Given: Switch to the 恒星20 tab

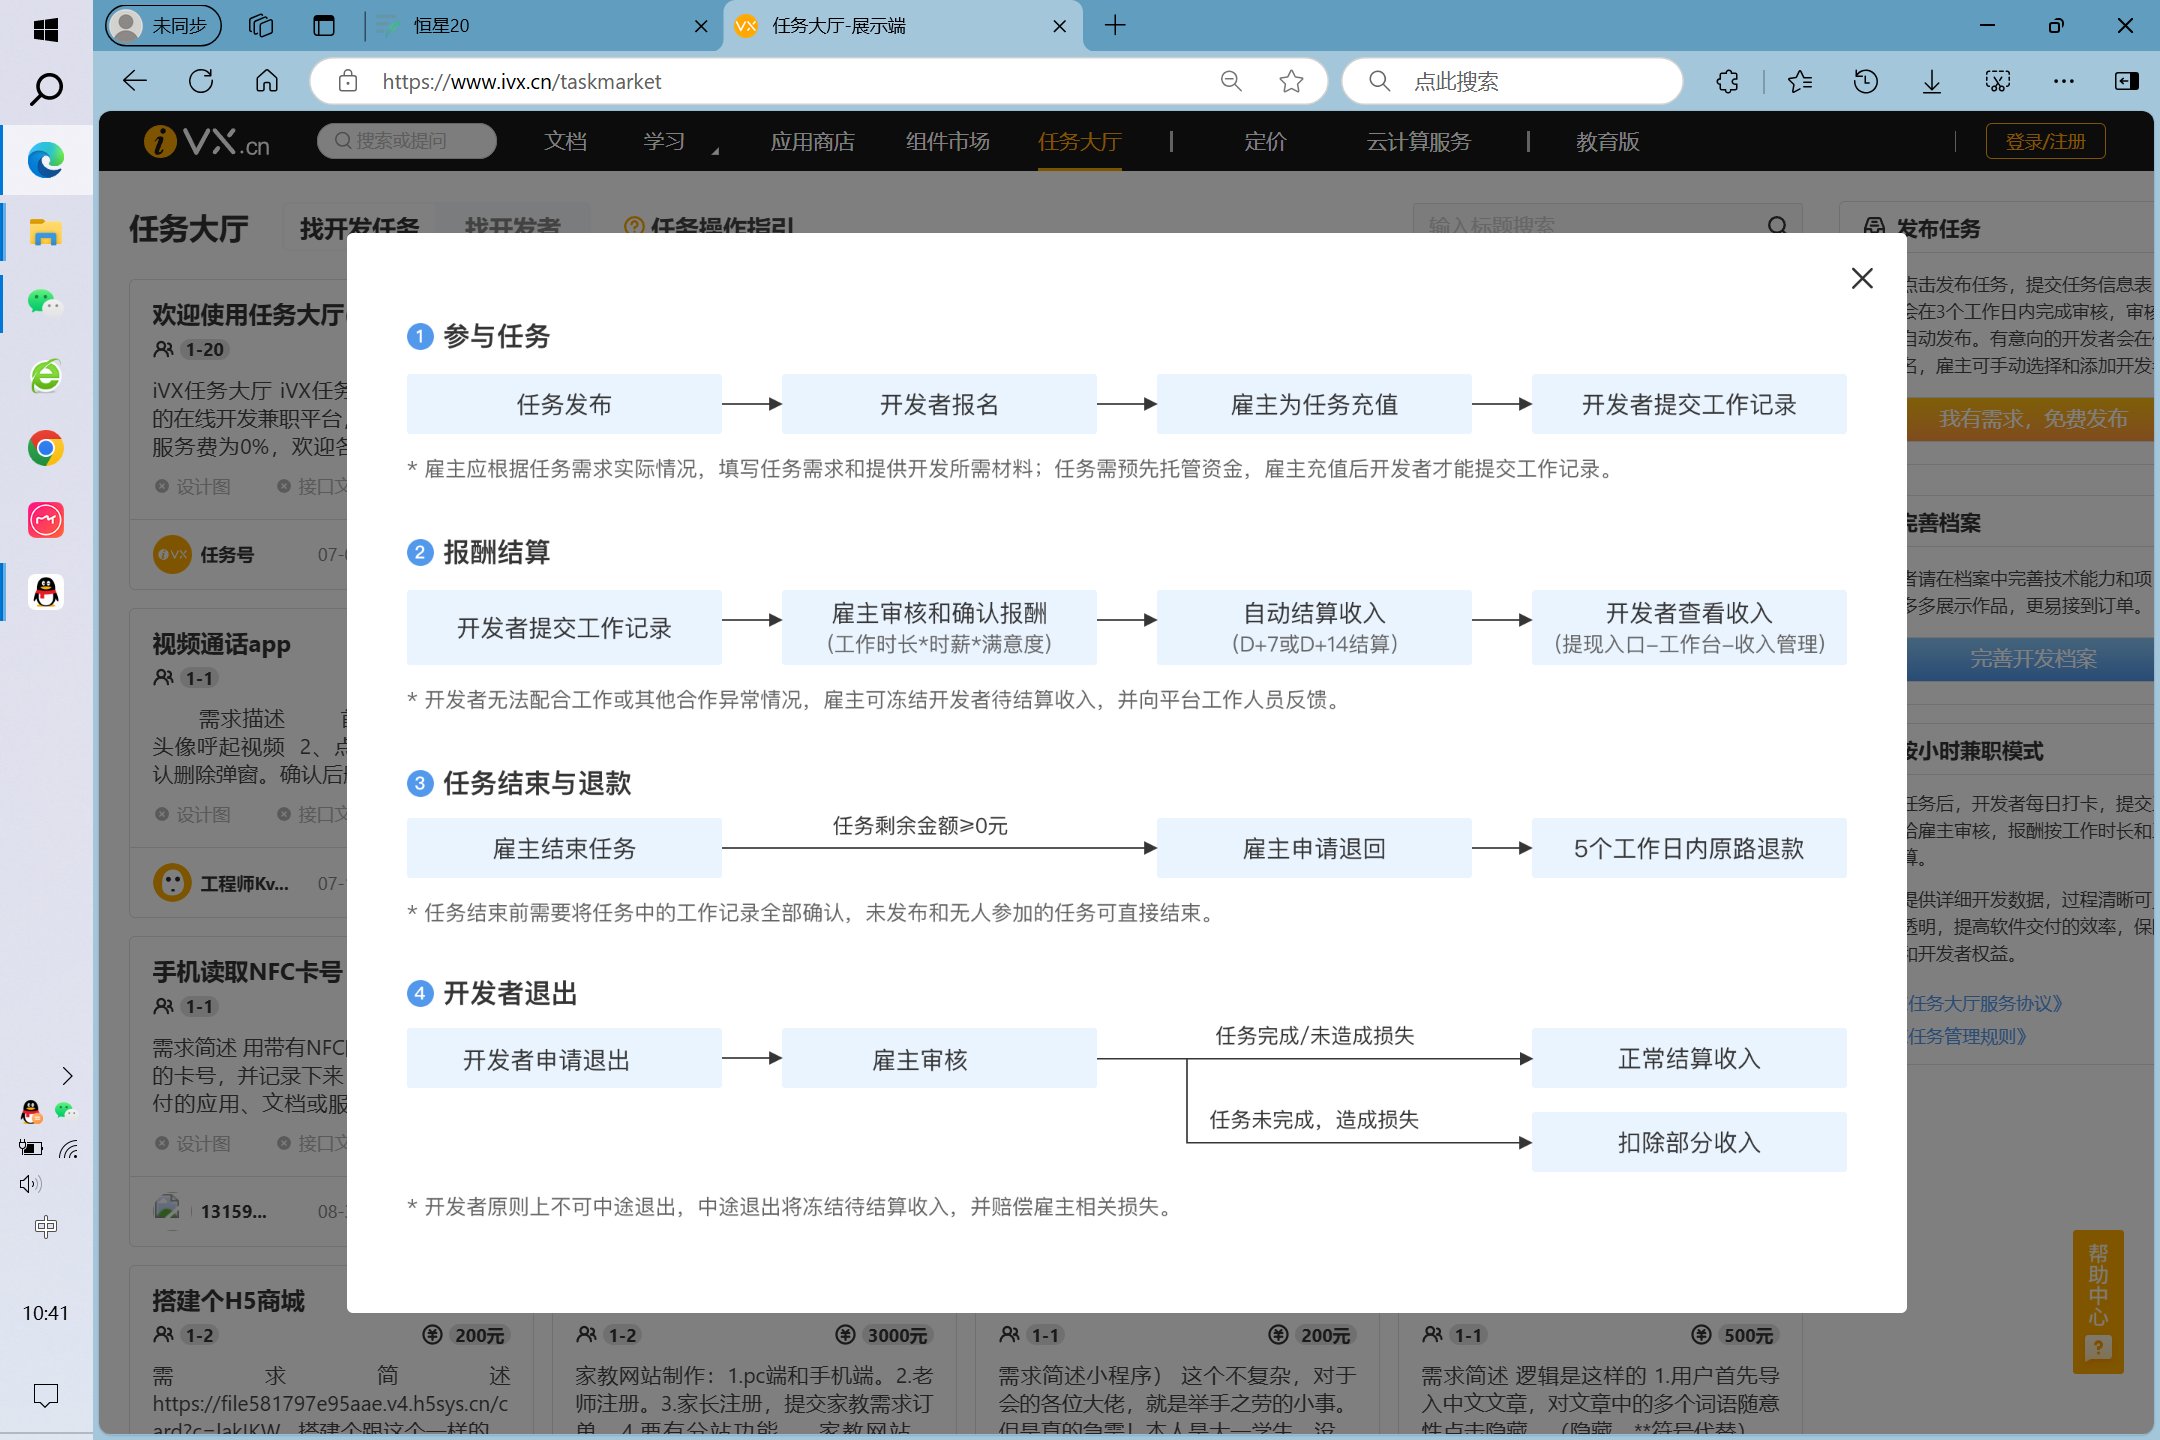Looking at the screenshot, I should tap(540, 26).
